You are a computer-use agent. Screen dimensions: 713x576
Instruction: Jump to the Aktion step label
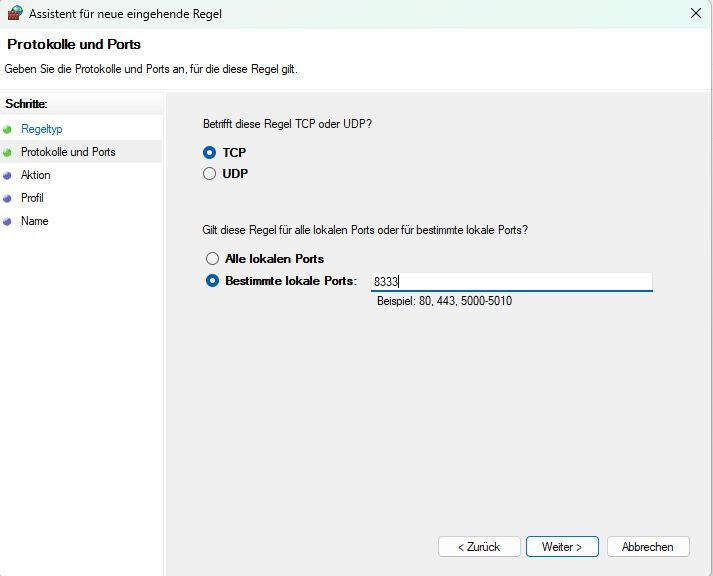(36, 176)
